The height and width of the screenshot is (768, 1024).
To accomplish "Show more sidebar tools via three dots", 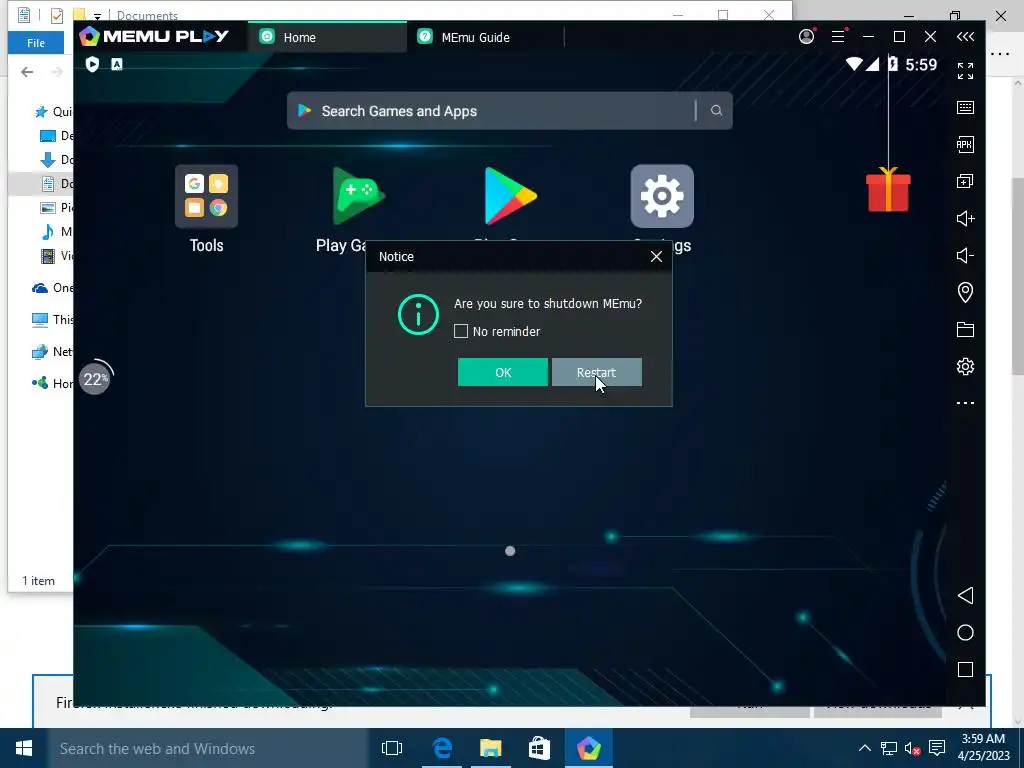I will tap(965, 403).
